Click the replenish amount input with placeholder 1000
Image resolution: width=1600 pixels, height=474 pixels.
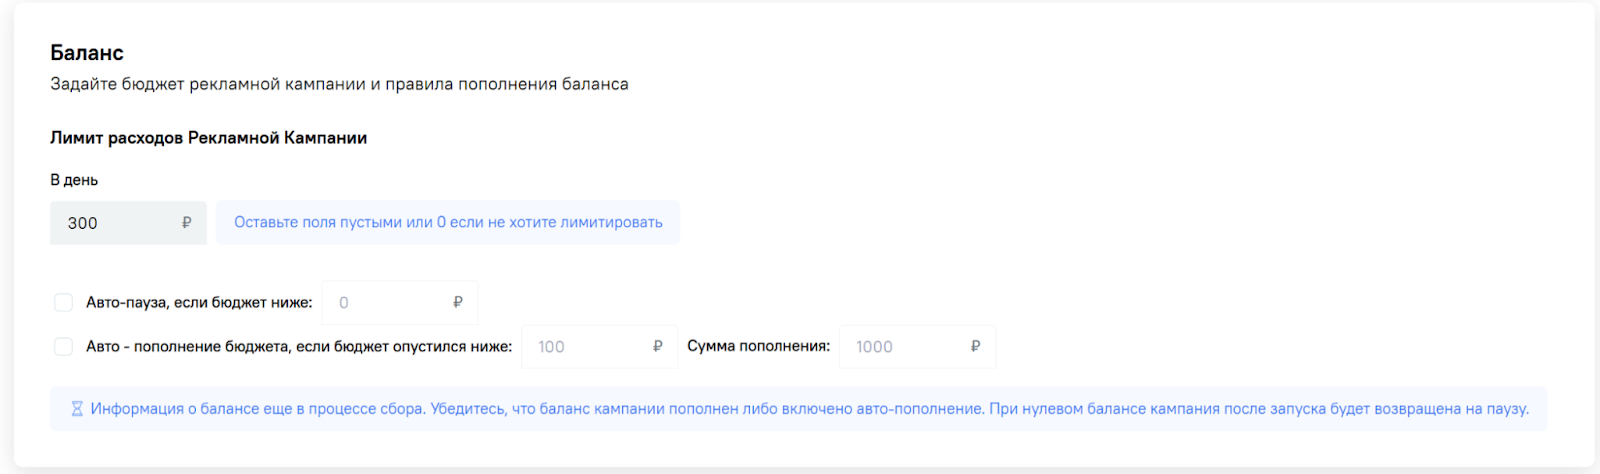click(905, 346)
